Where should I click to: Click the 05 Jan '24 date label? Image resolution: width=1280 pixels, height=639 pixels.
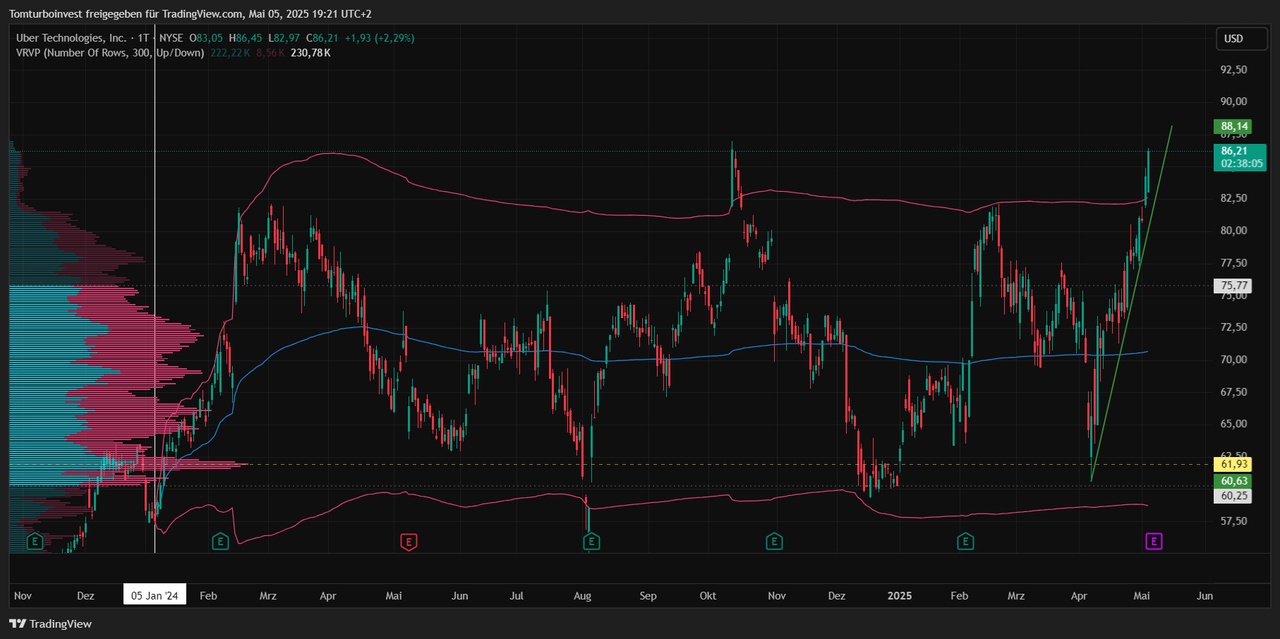click(155, 595)
